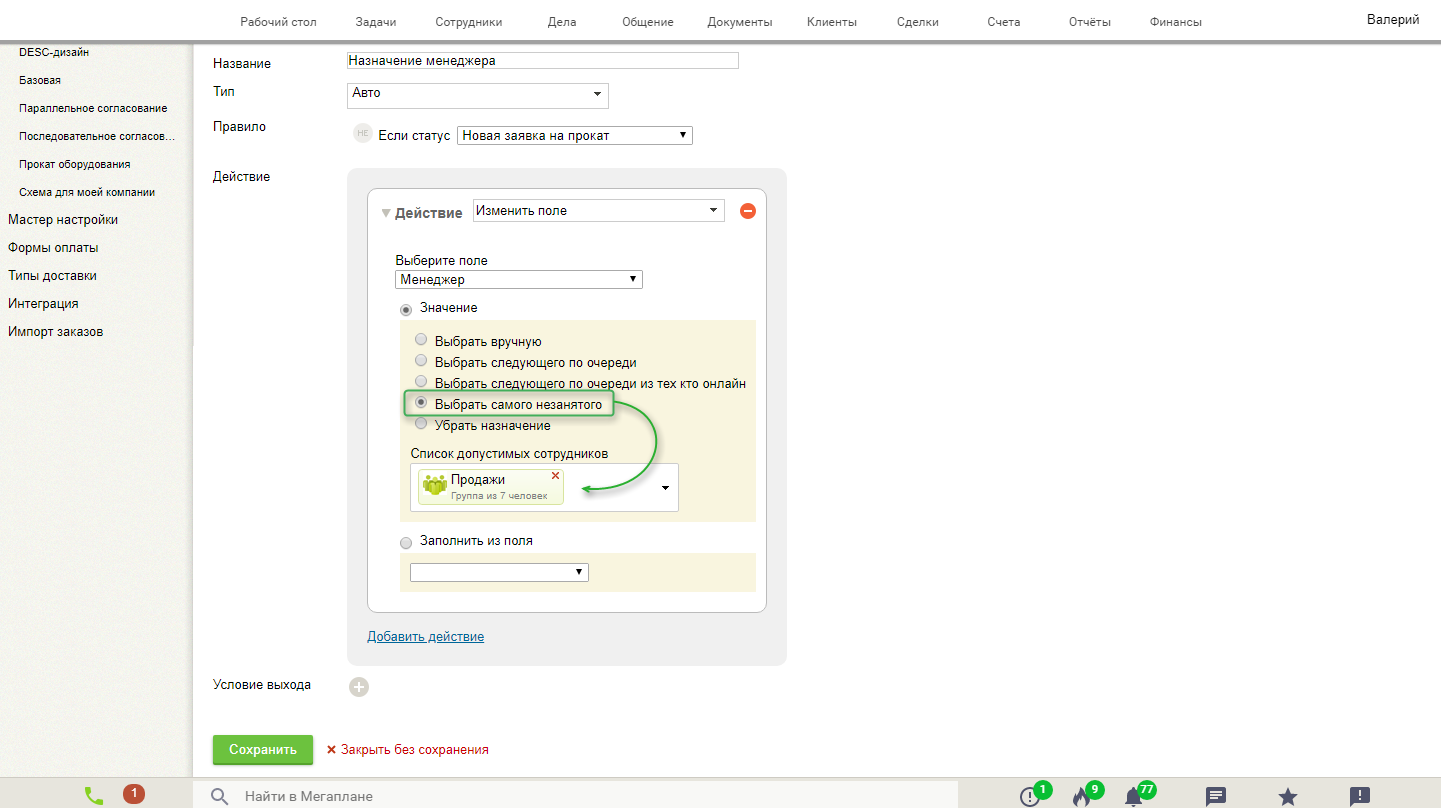Viewport: 1441px width, 808px height.
Task: Open favorites star icon
Action: click(1288, 797)
